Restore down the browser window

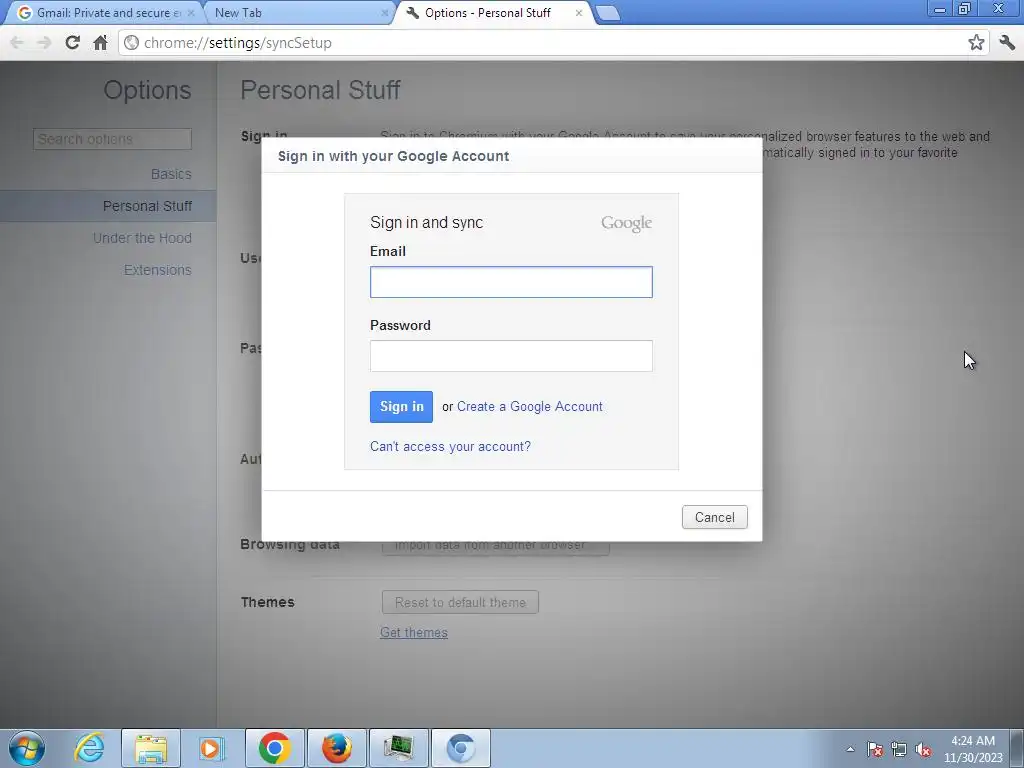965,9
